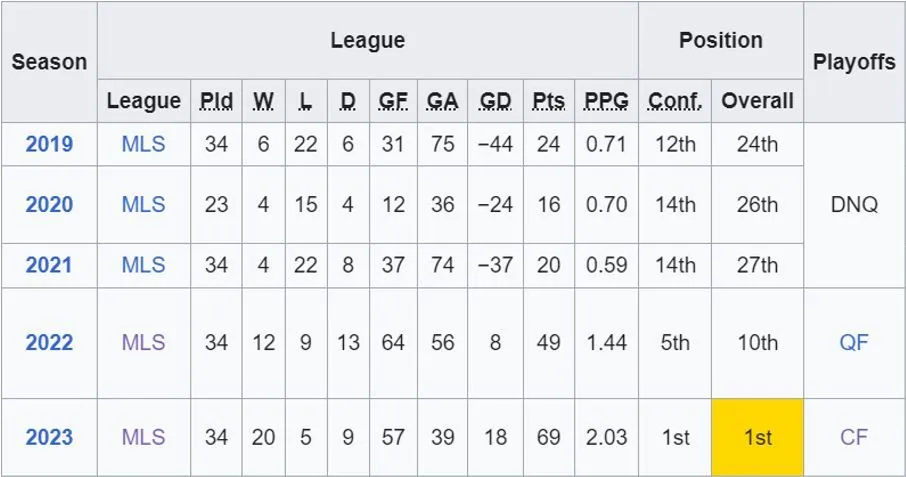Click the GF column header abbreviation

coord(393,101)
